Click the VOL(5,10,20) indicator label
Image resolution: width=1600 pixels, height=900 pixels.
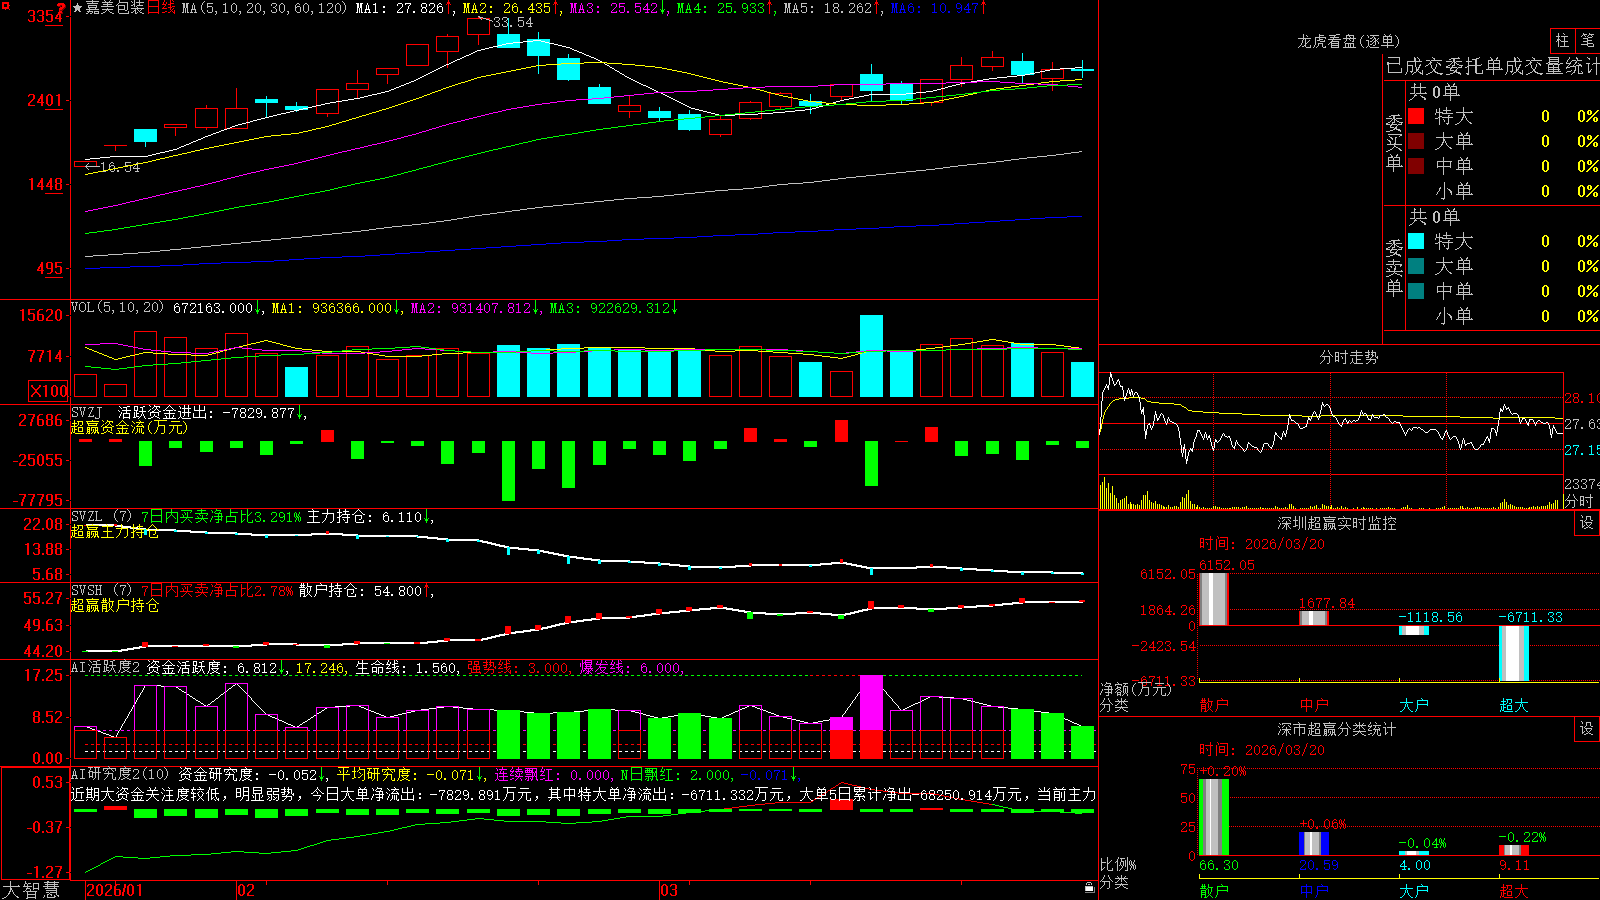pyautogui.click(x=117, y=308)
